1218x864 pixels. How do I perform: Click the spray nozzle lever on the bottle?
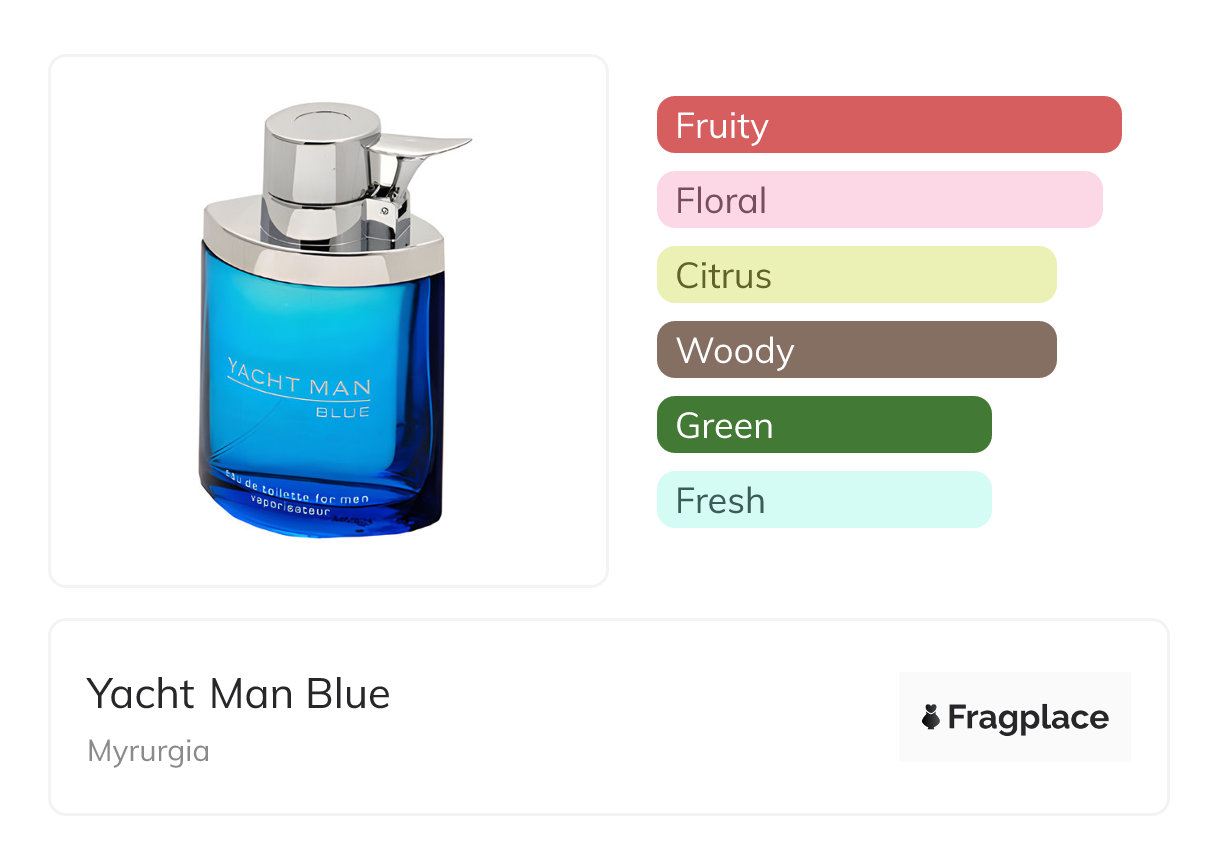(x=428, y=150)
